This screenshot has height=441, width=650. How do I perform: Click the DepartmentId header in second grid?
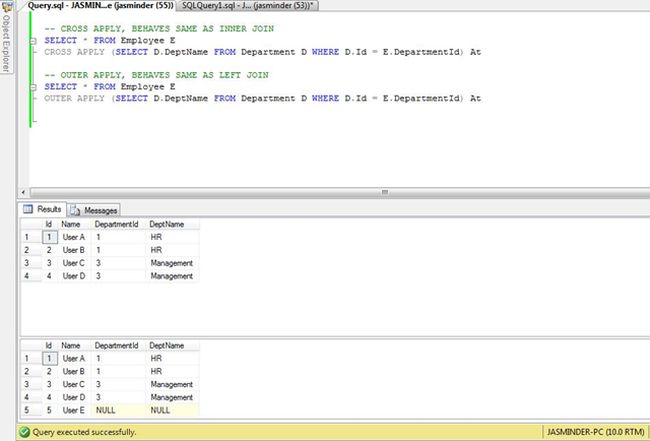(115, 345)
